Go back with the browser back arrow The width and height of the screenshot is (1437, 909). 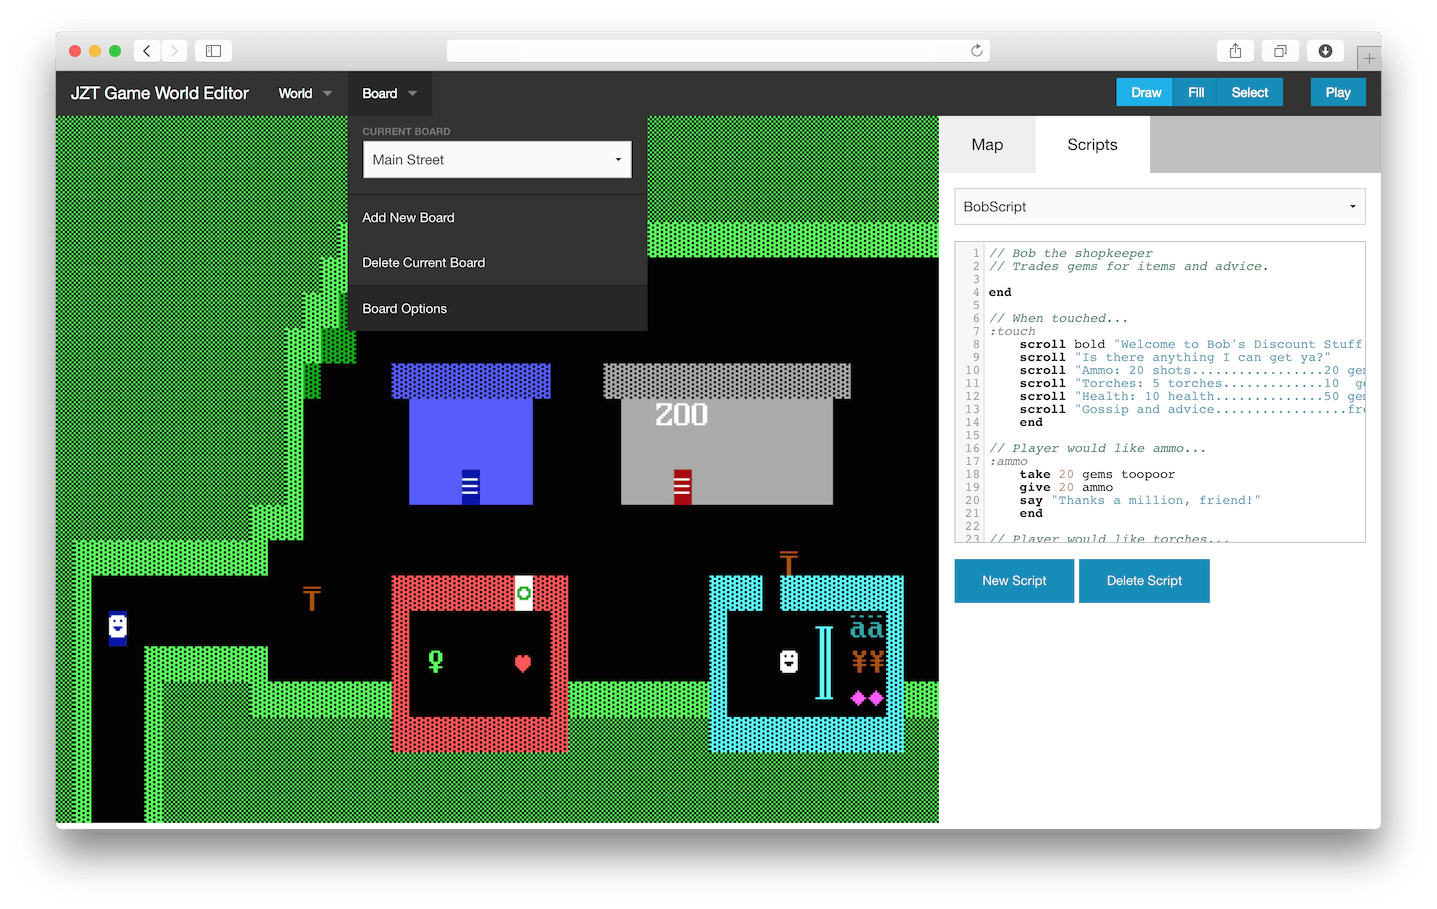click(147, 51)
